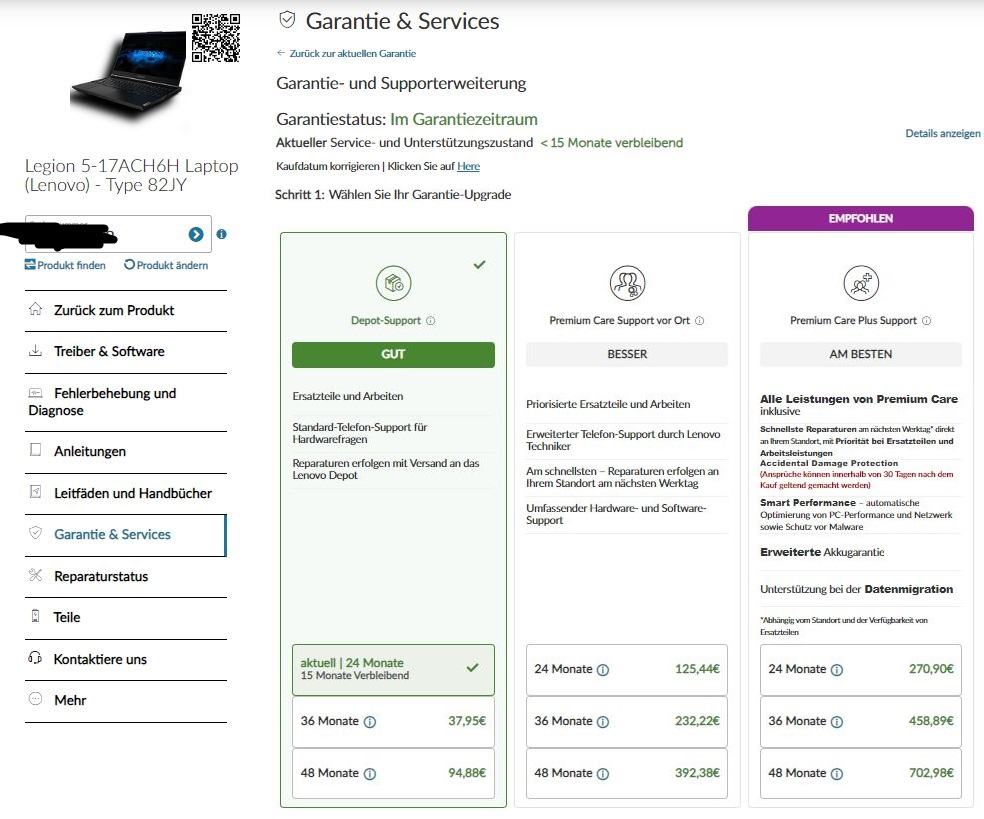Screen dimensions: 984x819
Task: Select Depot-Support 48 Monate for 94,88€
Action: (393, 773)
